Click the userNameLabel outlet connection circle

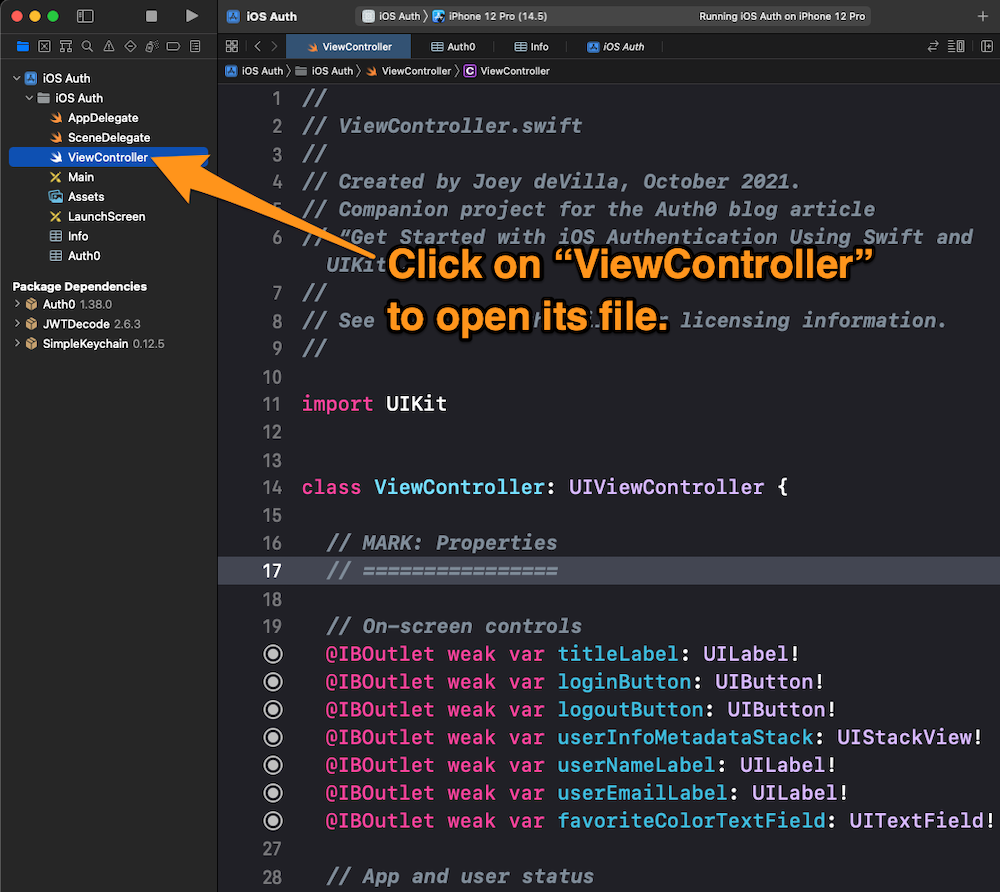273,765
